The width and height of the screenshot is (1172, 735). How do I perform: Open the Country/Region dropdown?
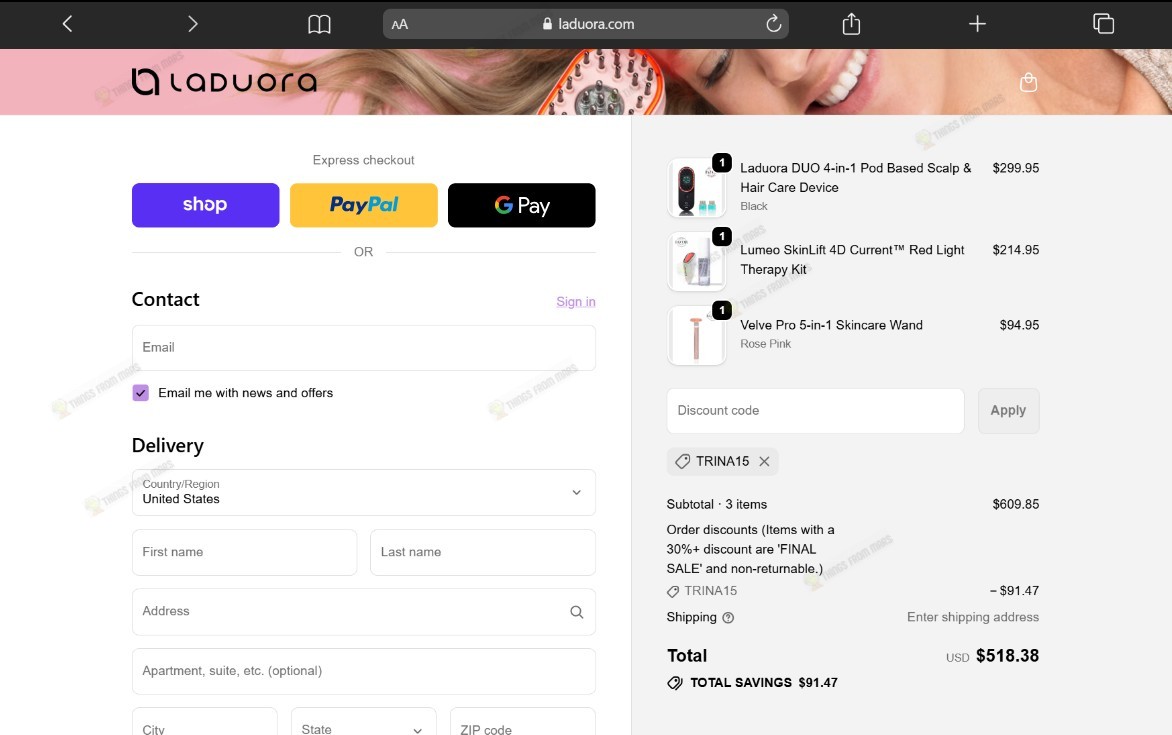363,492
